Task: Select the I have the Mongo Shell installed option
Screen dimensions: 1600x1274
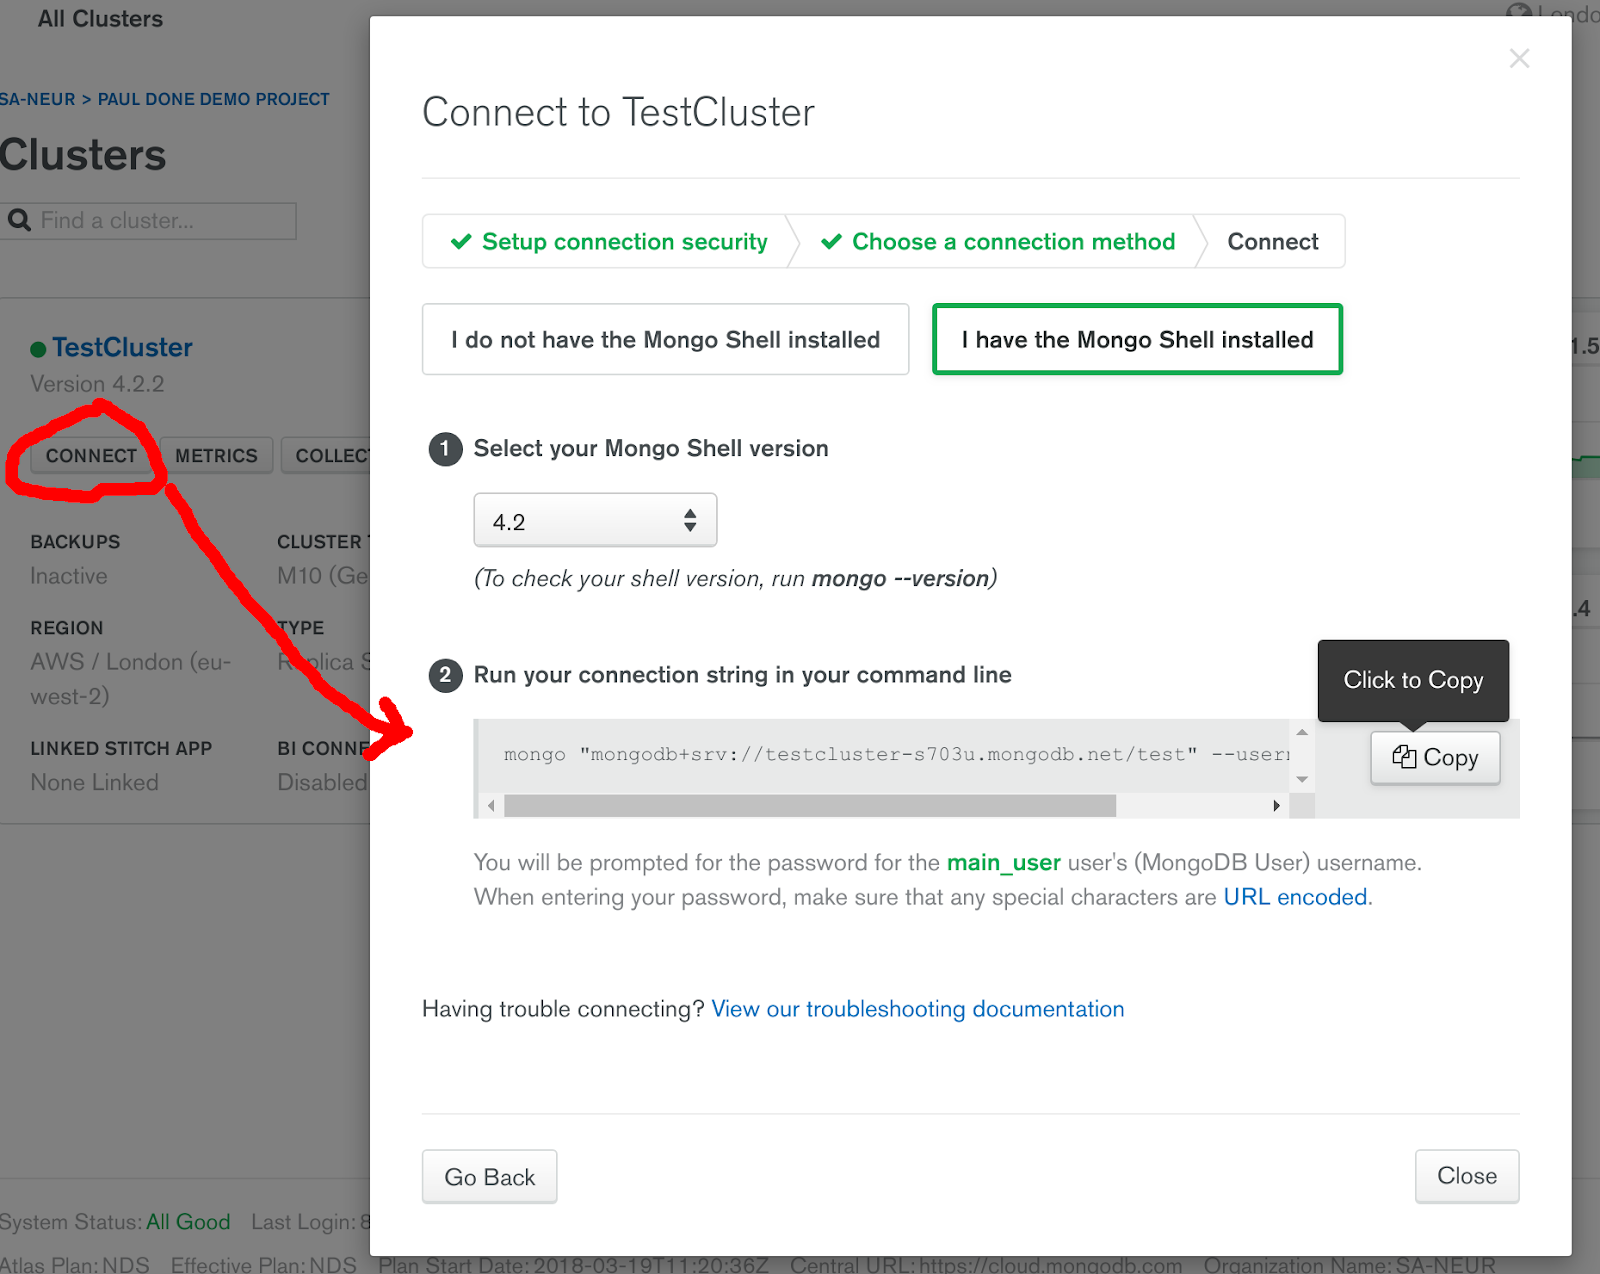Action: point(1136,339)
